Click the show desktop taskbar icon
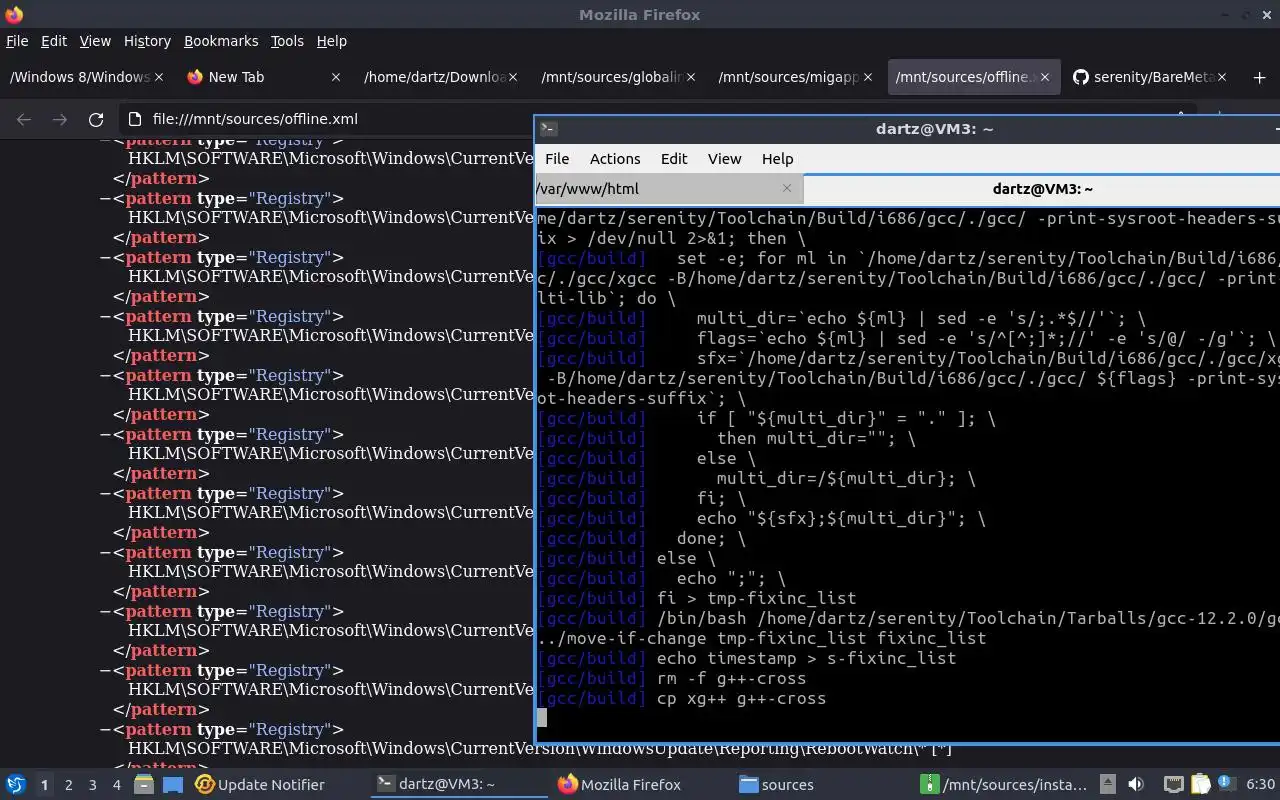This screenshot has width=1280, height=800. [x=173, y=785]
